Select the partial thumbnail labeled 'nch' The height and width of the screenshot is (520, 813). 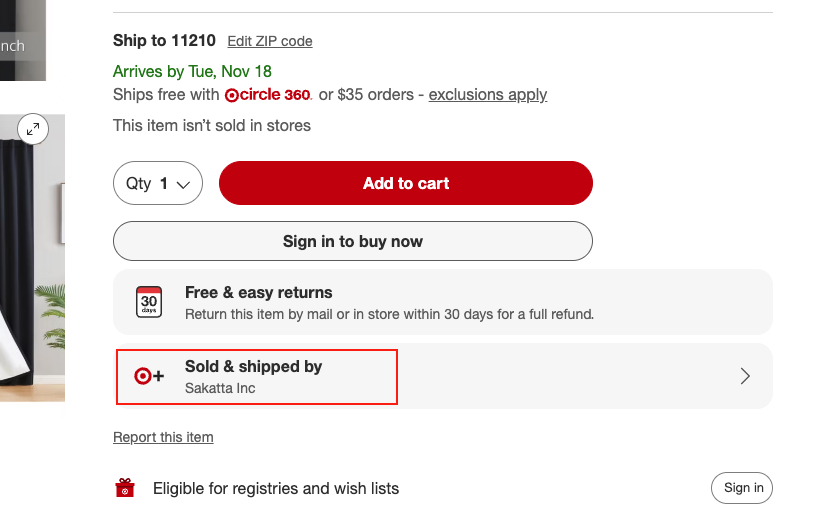click(20, 45)
